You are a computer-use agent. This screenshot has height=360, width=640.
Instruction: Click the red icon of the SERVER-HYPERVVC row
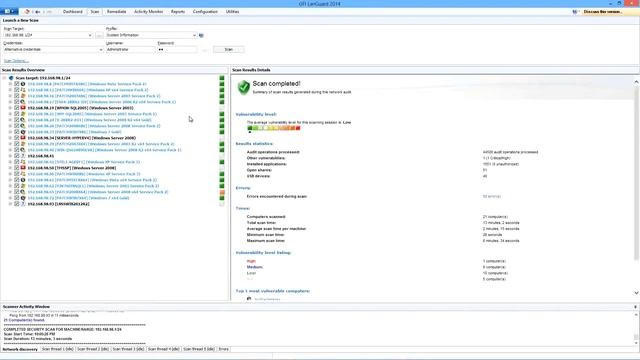pyautogui.click(x=23, y=138)
